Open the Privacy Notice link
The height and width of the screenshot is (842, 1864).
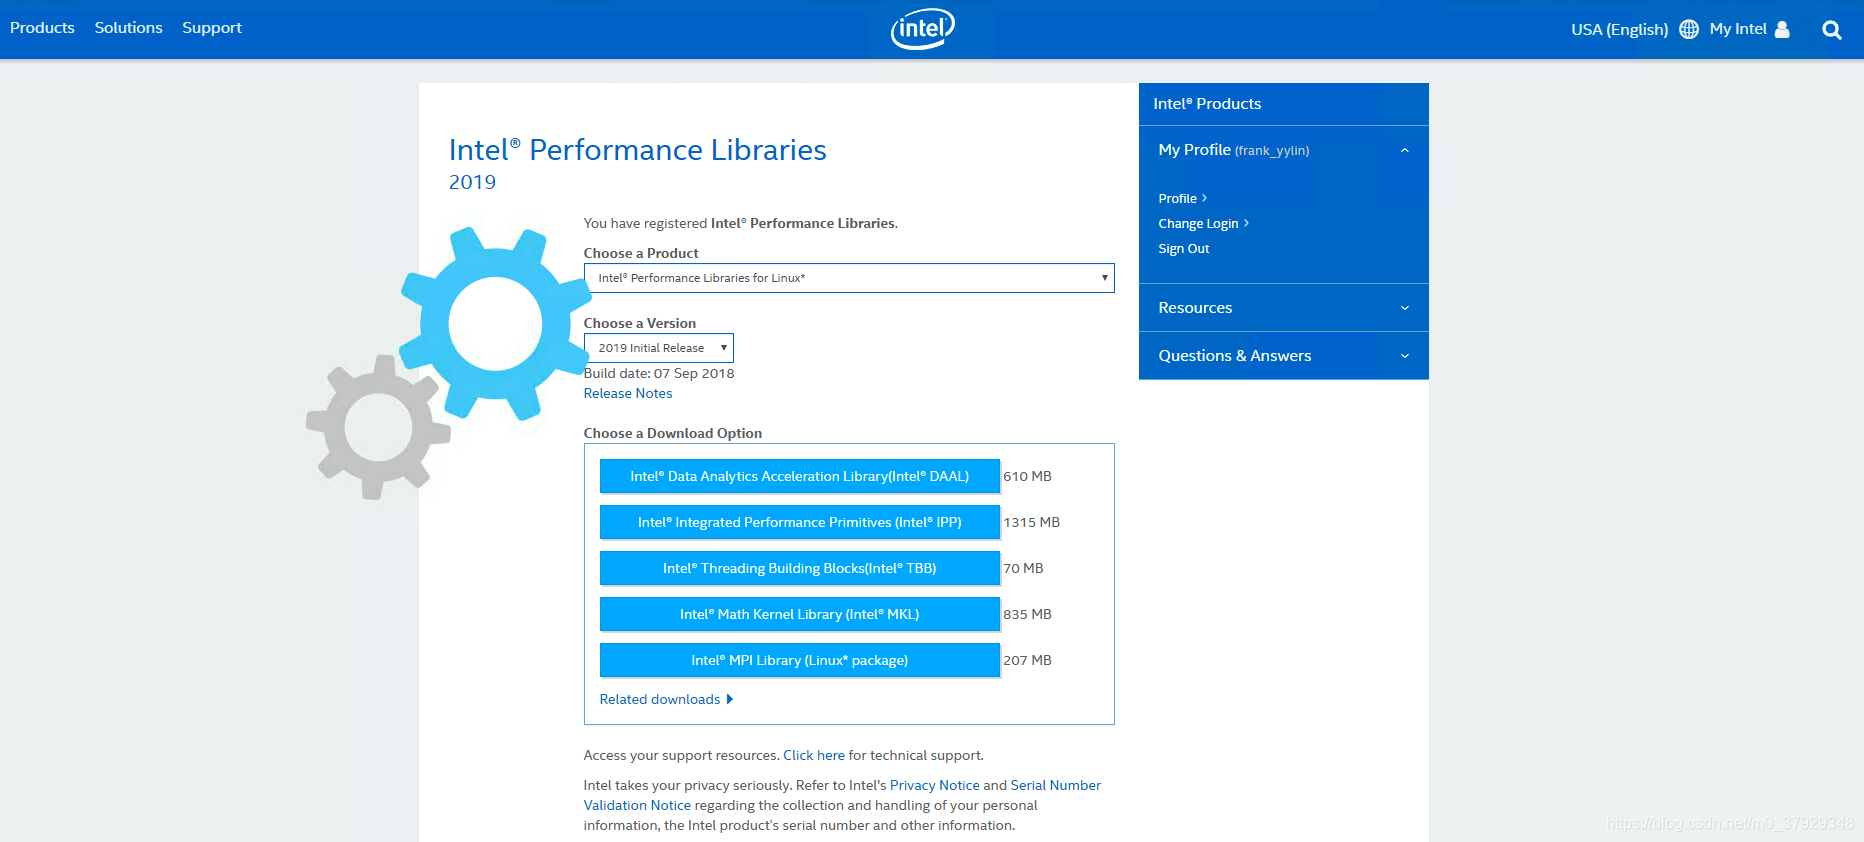click(x=935, y=785)
